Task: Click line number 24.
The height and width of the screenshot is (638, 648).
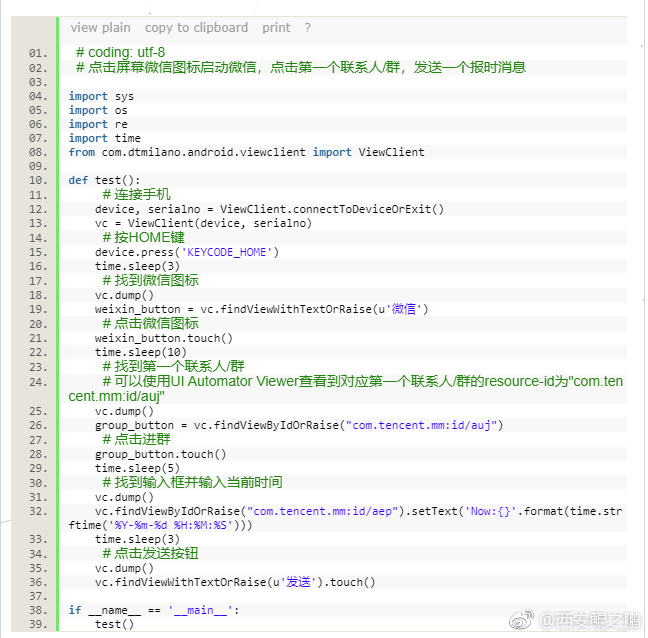Action: point(38,382)
